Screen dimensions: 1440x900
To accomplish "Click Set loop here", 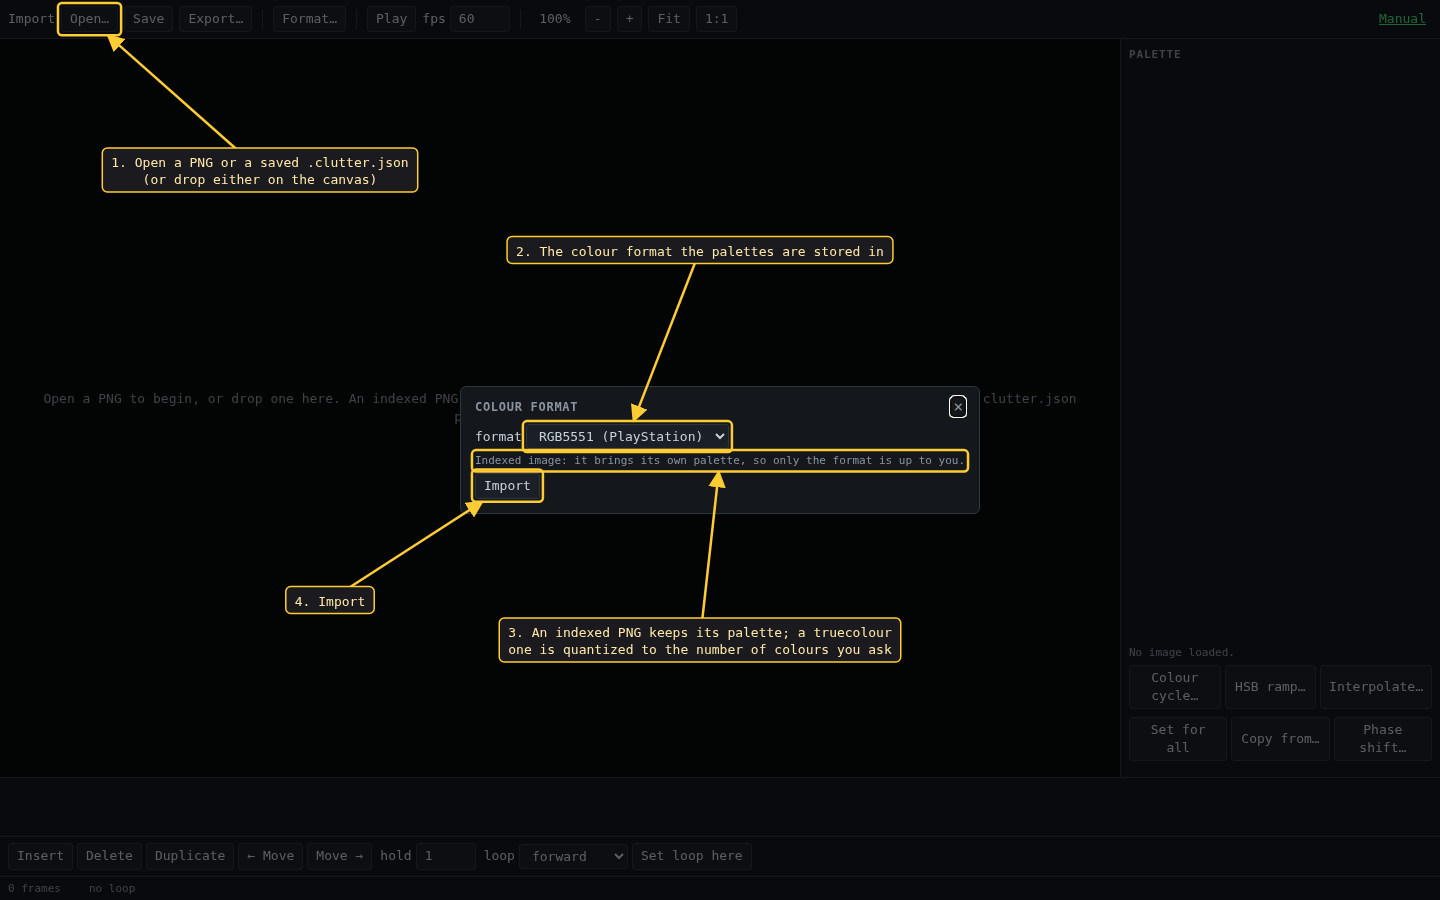I will click(x=692, y=856).
